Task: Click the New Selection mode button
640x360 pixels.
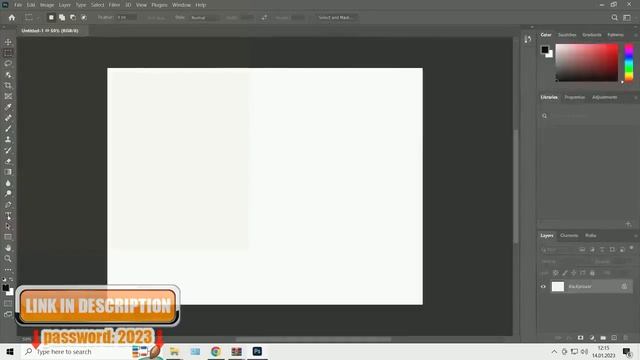Action: [51, 18]
